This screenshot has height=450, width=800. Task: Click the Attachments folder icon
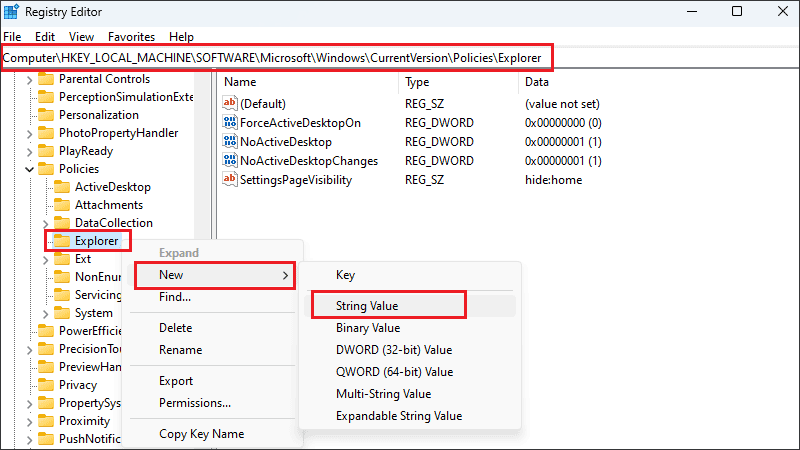click(x=62, y=205)
